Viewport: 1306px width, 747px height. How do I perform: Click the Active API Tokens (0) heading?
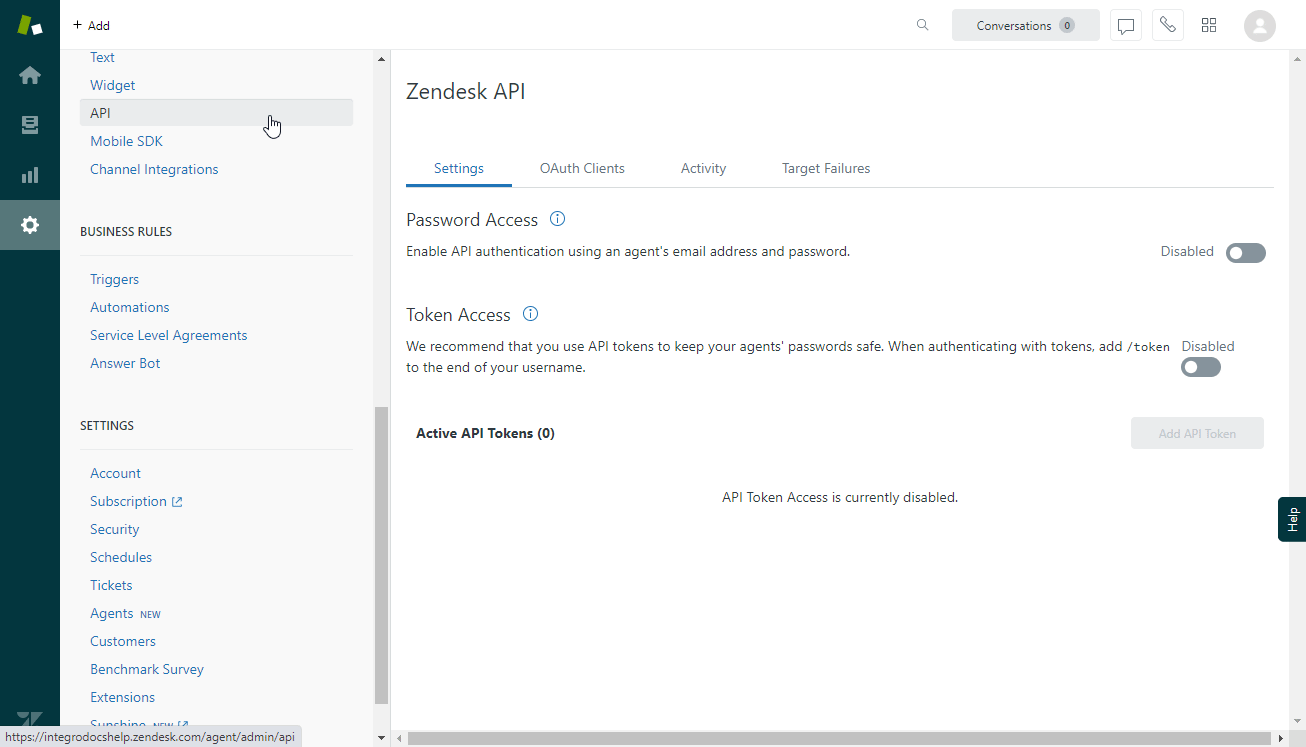[485, 434]
